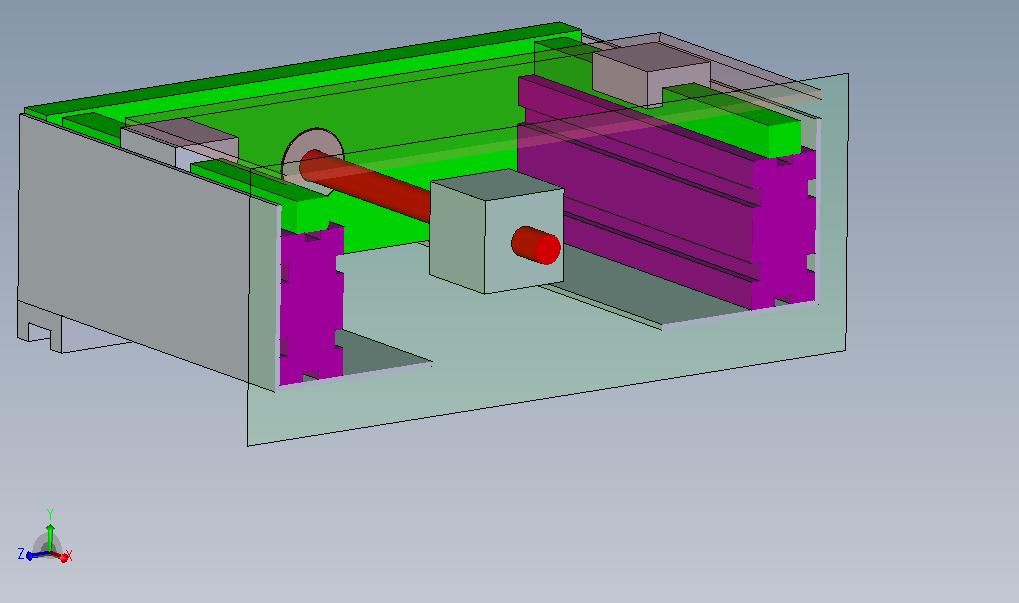Viewport: 1019px width, 603px height.
Task: Click the notch at housing's bottom-left corner
Action: (38, 331)
